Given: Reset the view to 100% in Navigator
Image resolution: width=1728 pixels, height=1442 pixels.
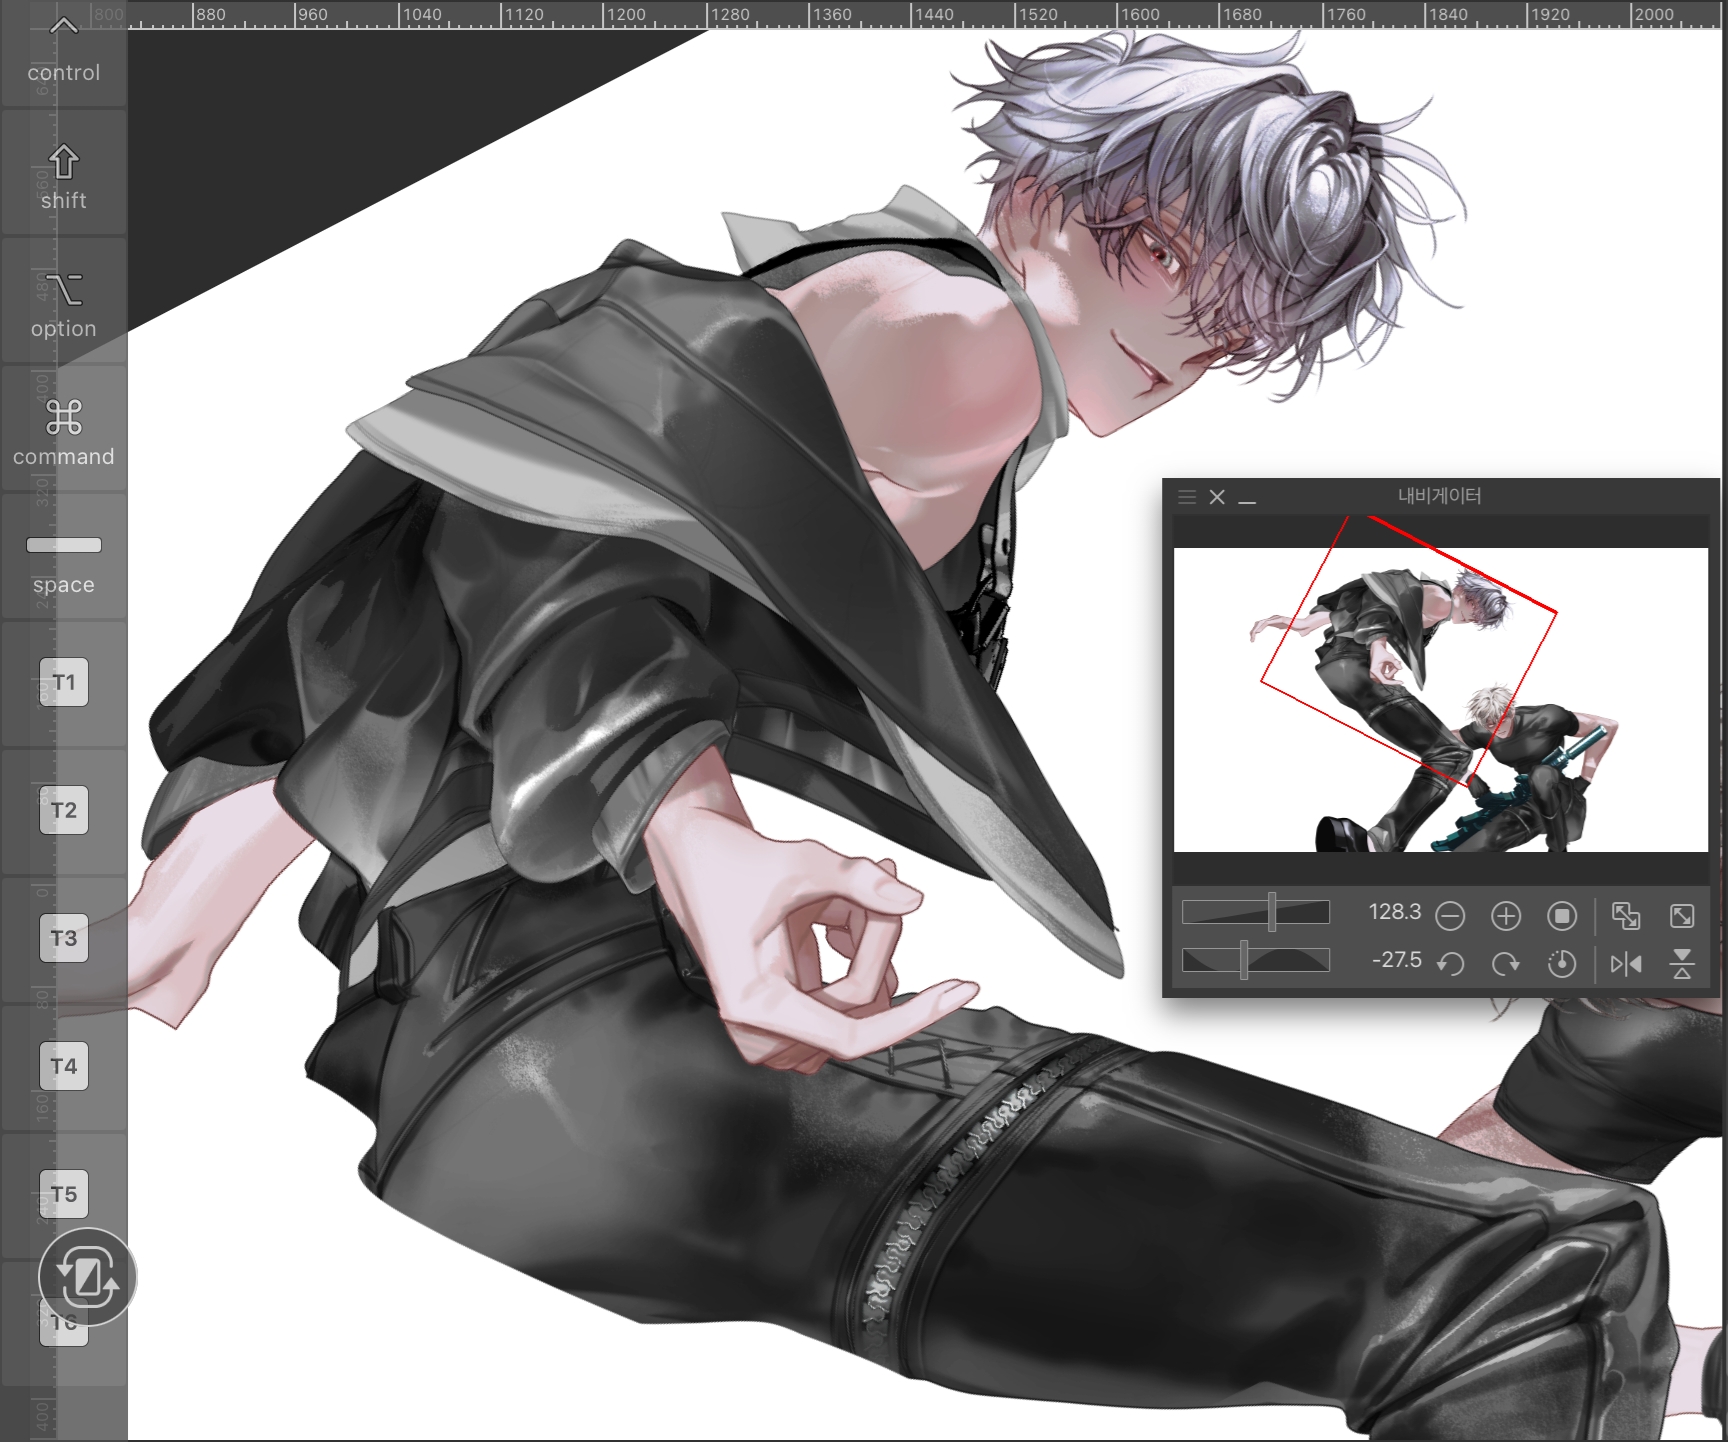Looking at the screenshot, I should (x=1561, y=915).
